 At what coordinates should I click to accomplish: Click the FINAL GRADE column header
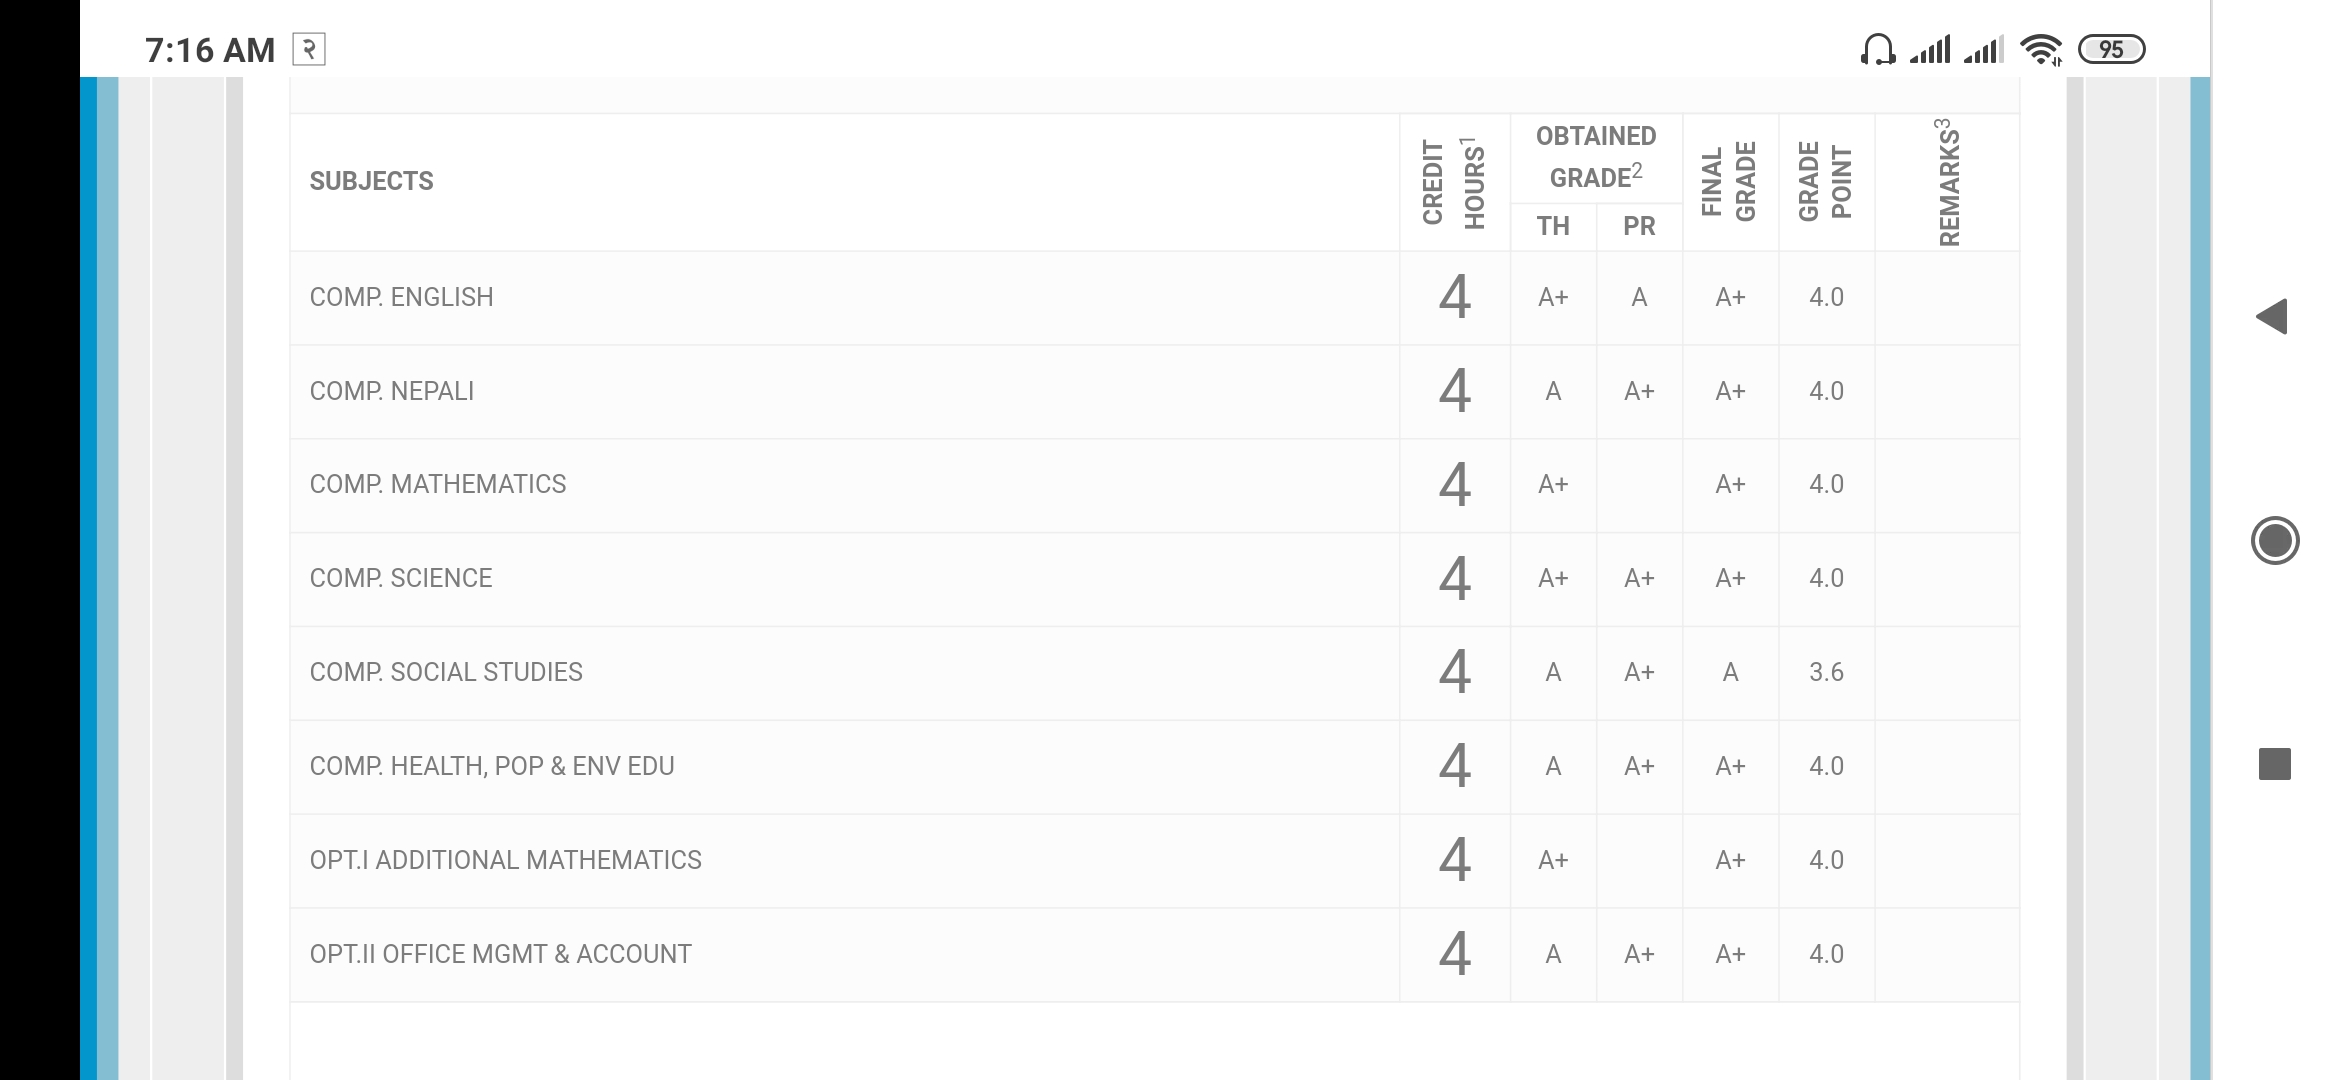[x=1729, y=182]
